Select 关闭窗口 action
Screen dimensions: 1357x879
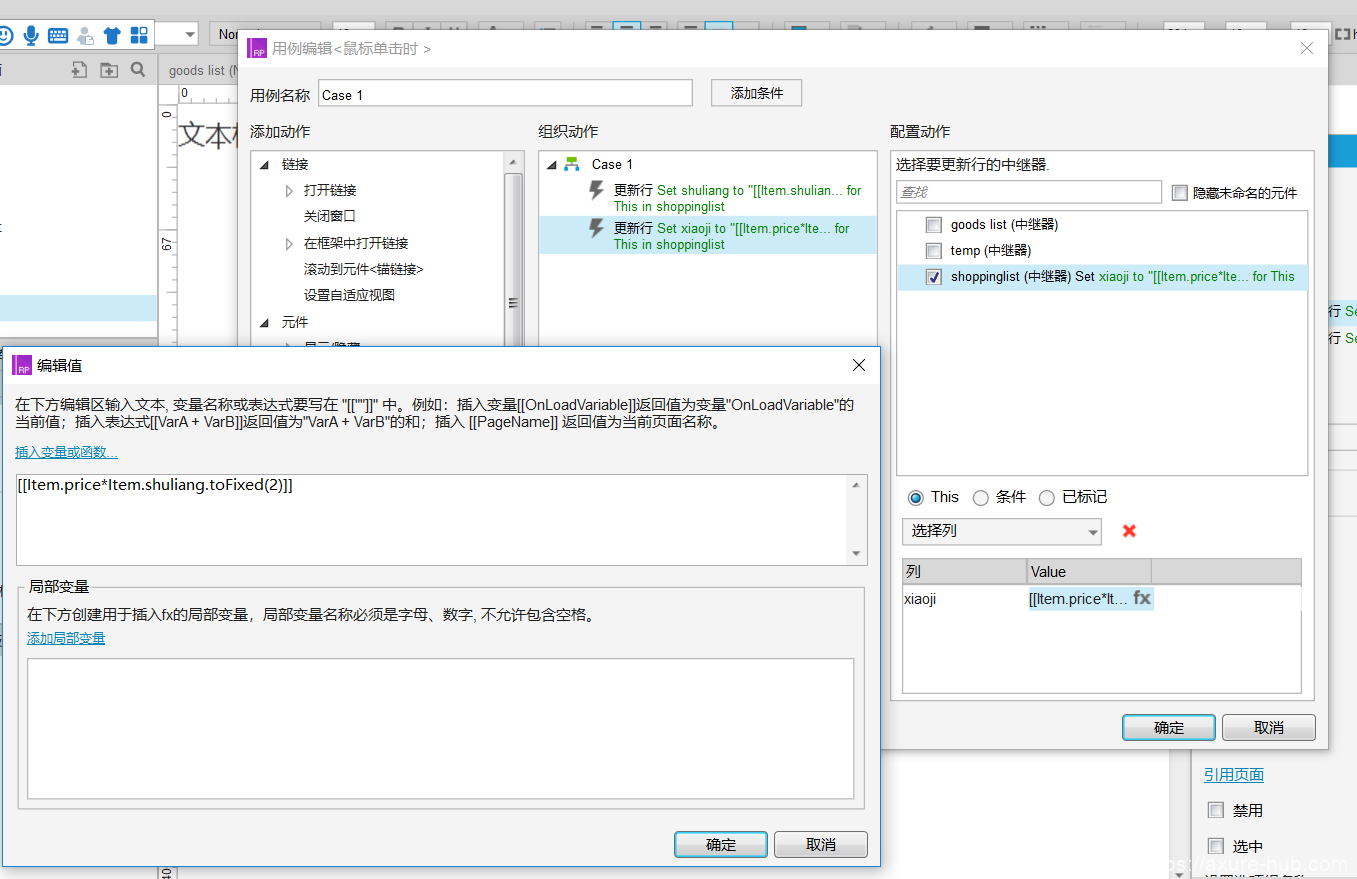point(330,216)
